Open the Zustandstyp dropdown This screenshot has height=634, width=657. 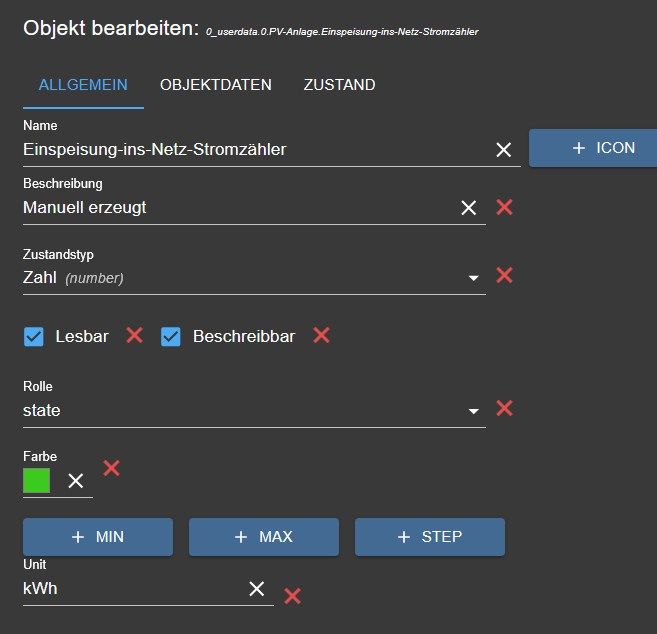pos(473,278)
